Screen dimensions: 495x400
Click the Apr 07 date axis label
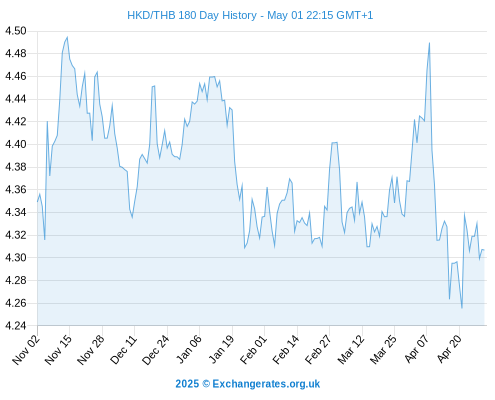[x=416, y=349]
